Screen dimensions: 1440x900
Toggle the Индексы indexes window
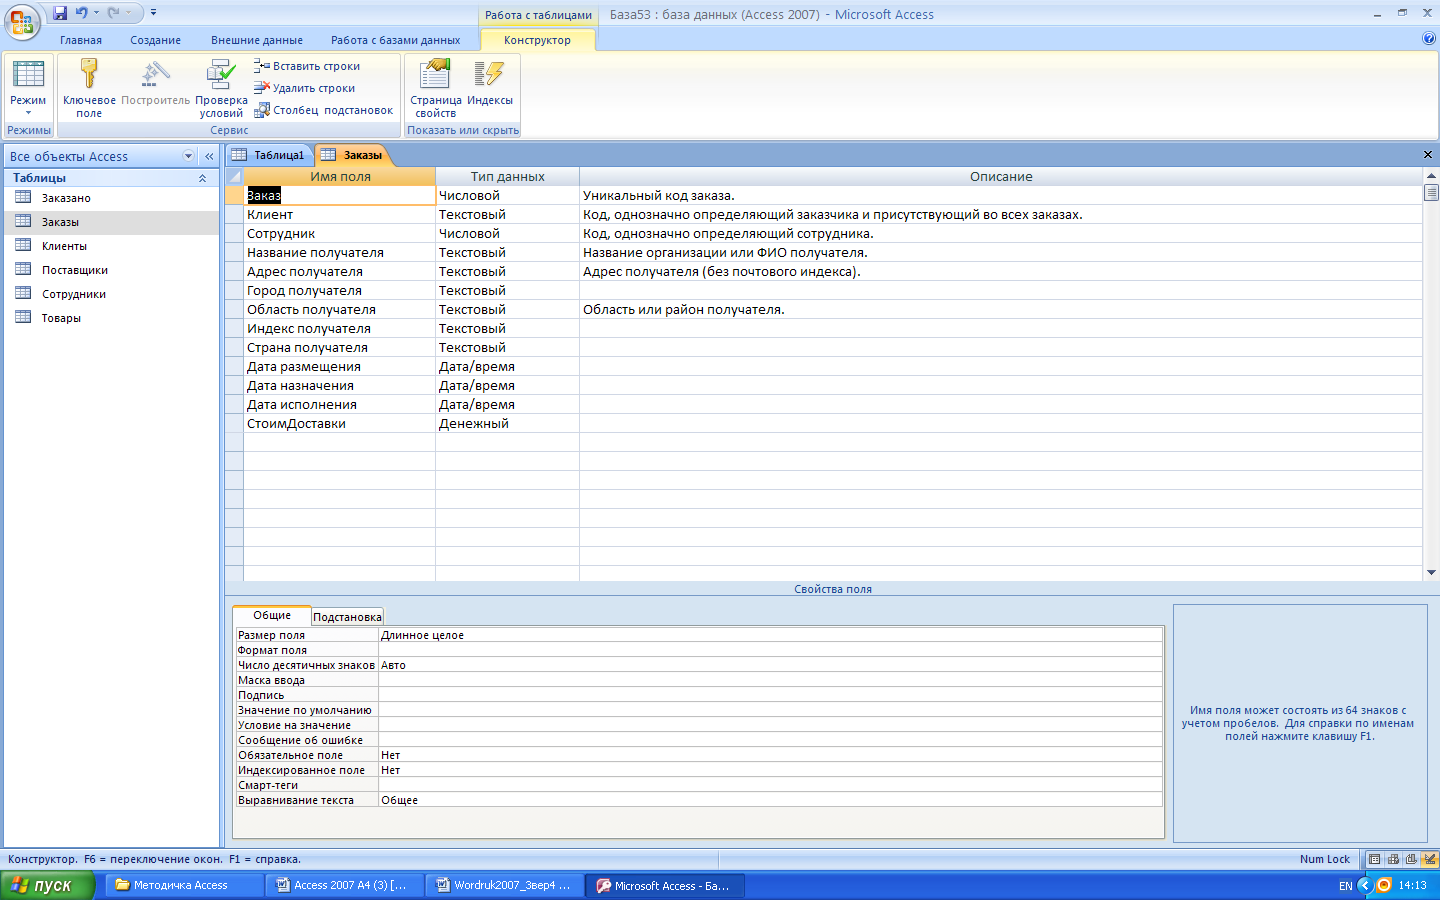pos(490,83)
